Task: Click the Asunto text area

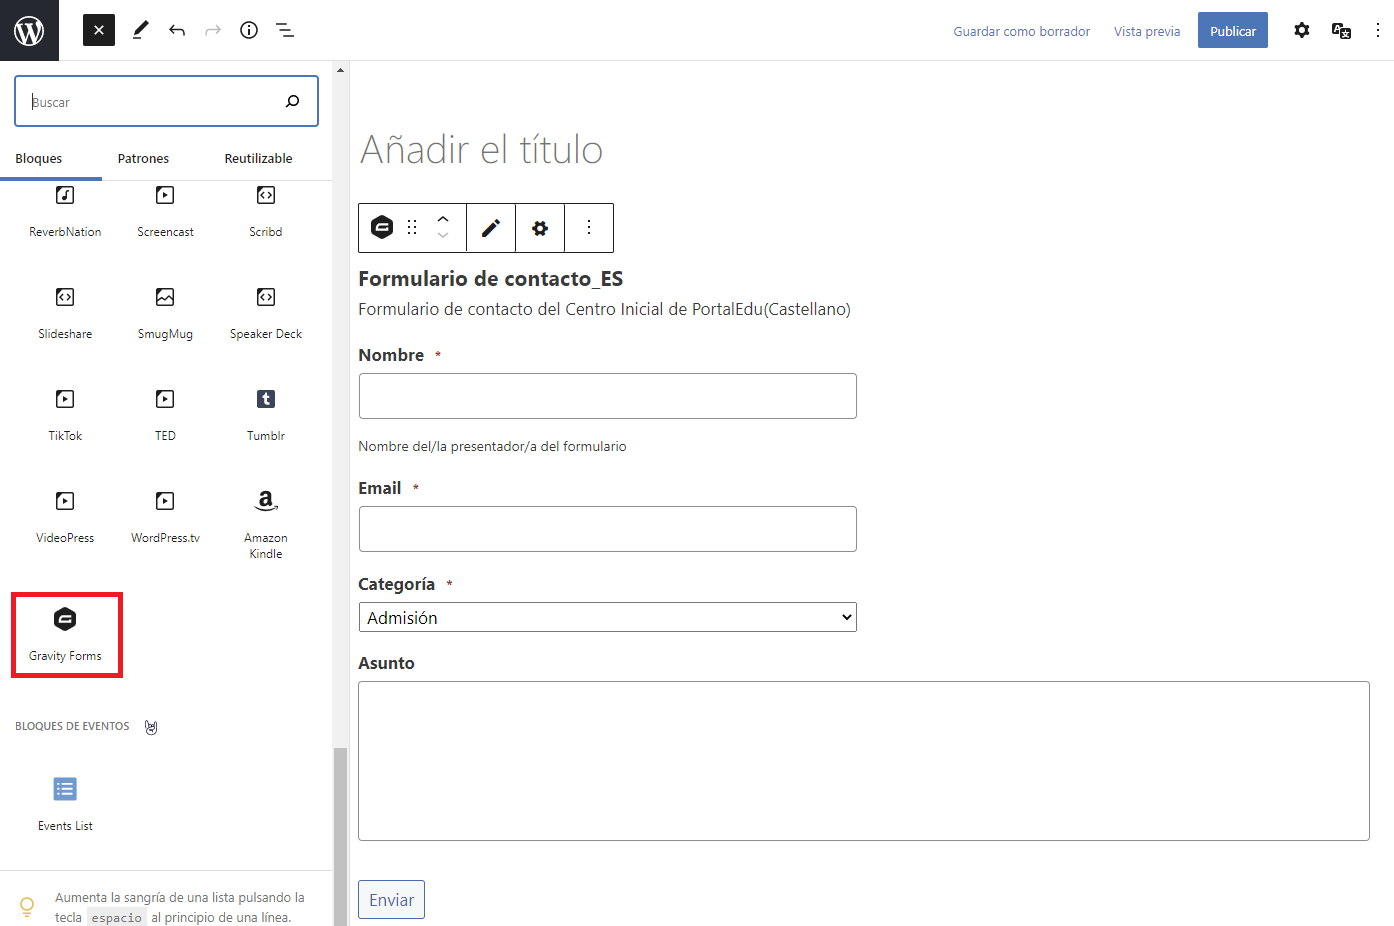Action: 864,761
